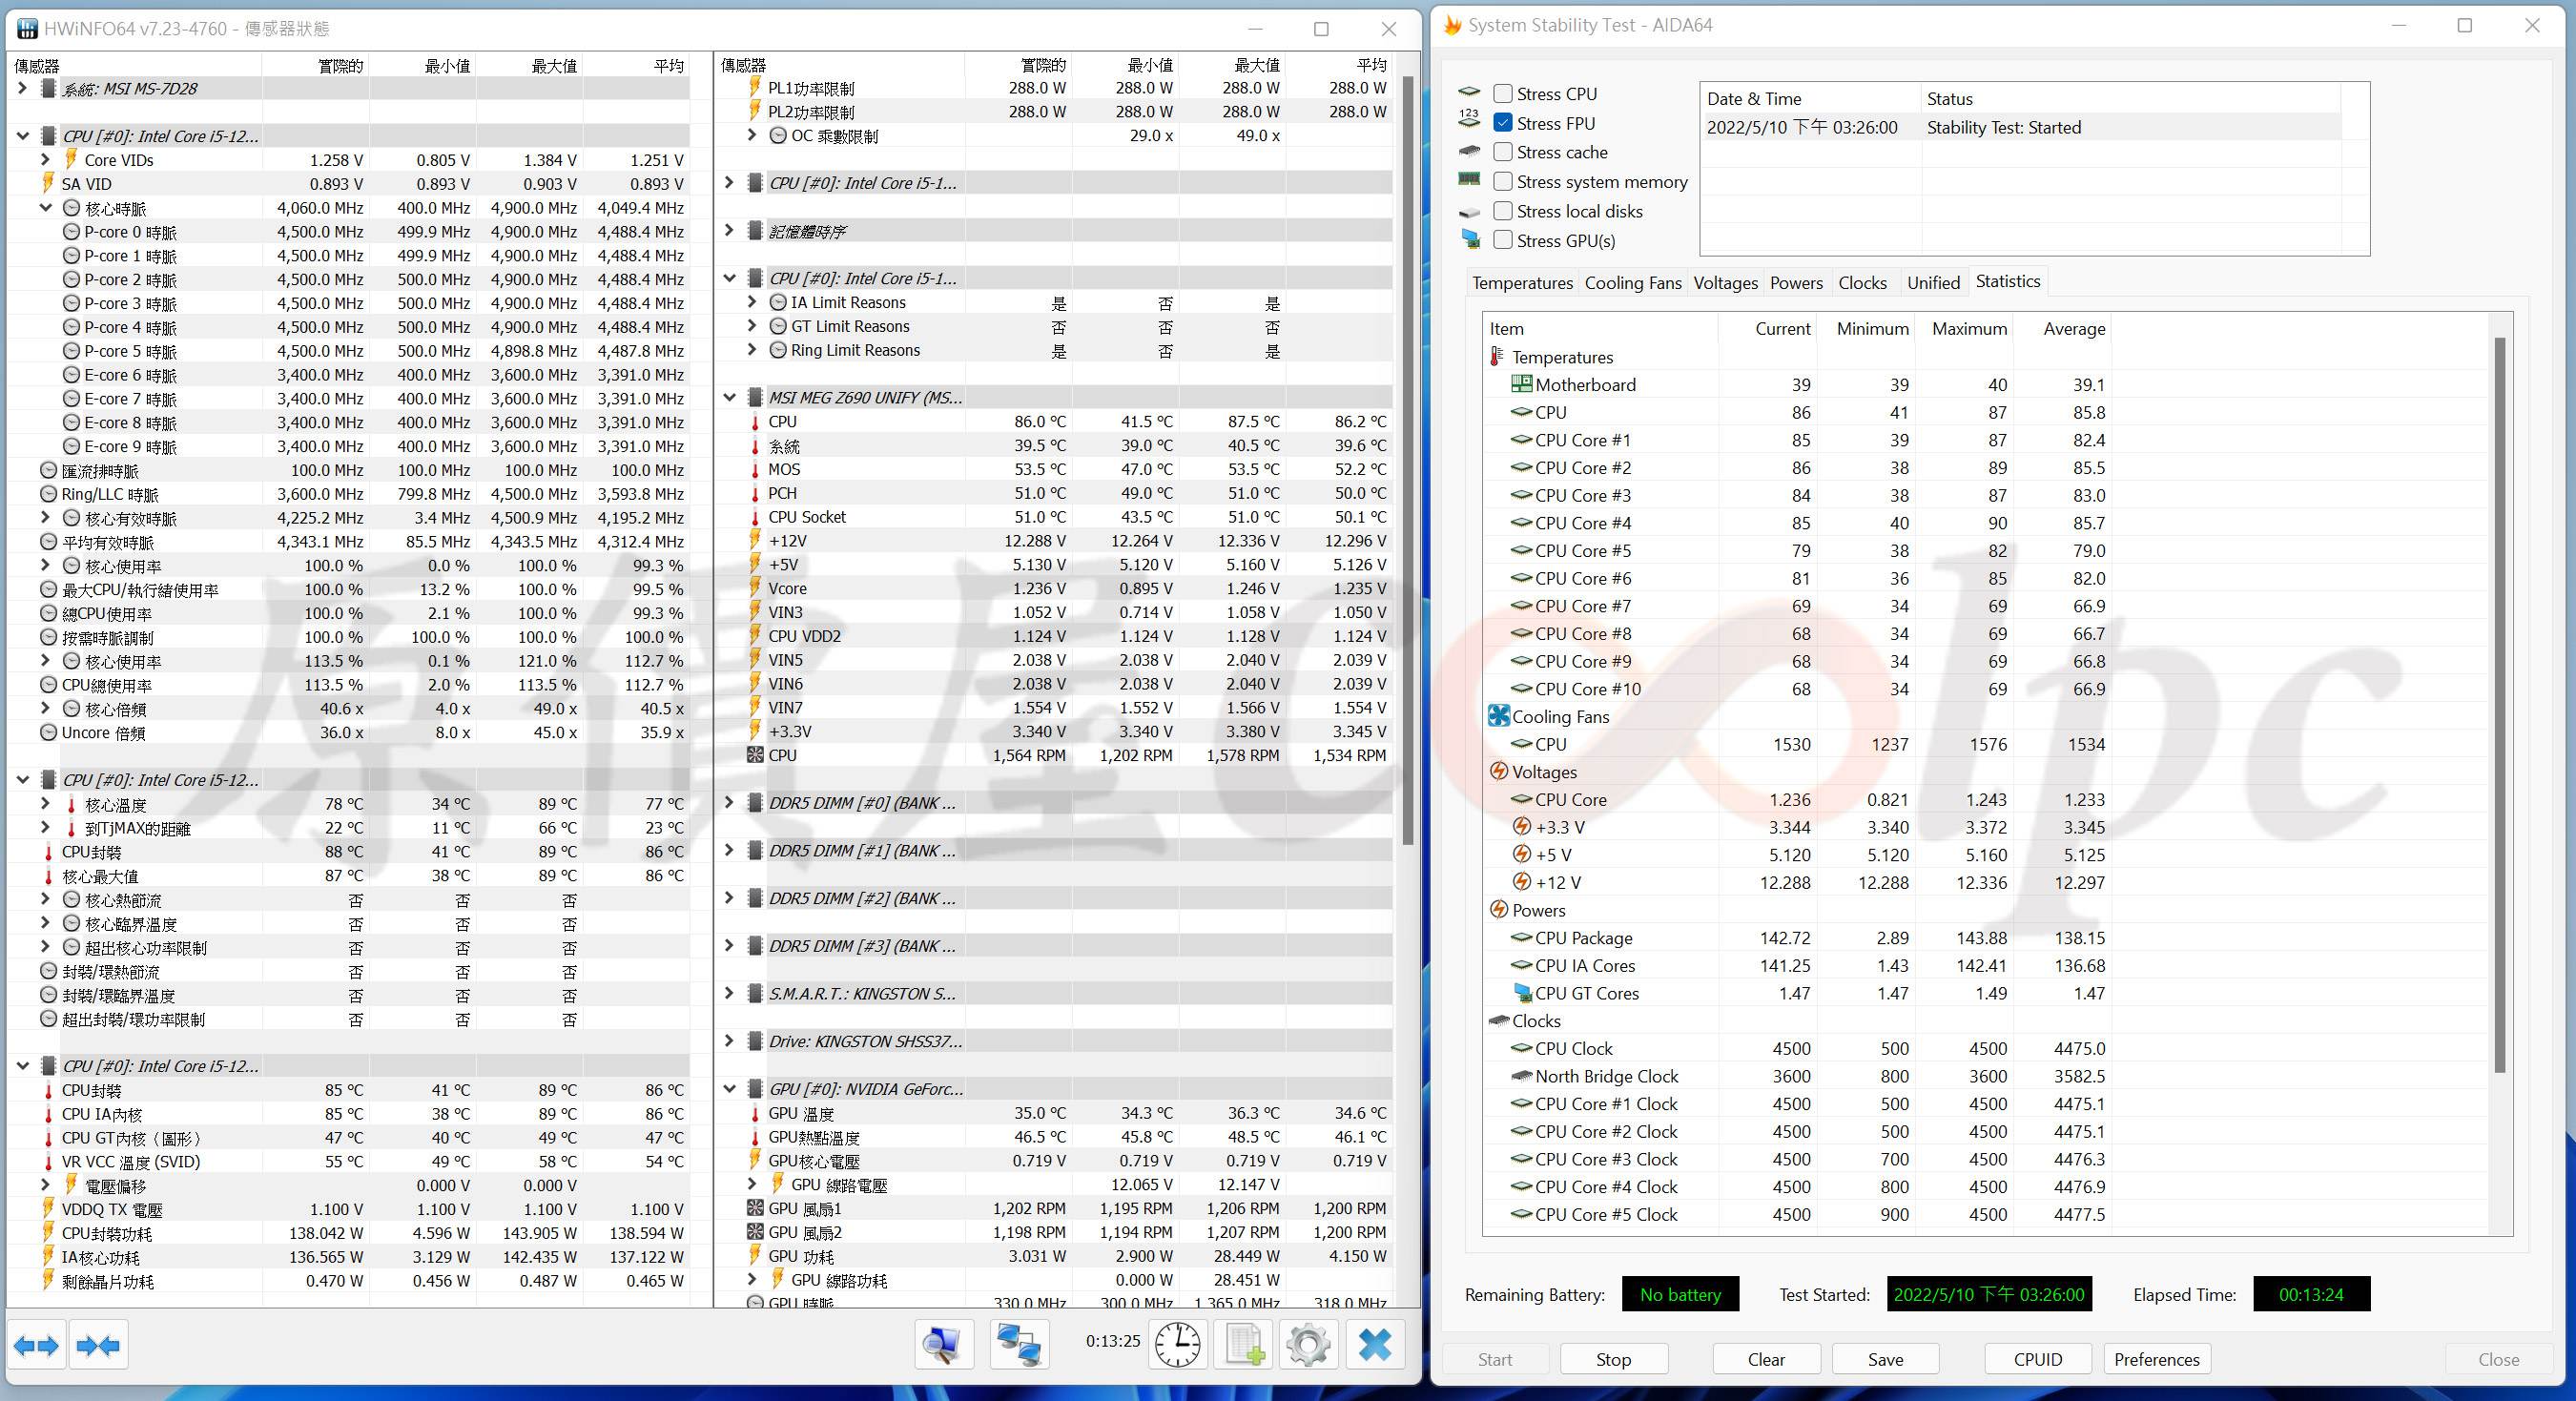Click Stop button in AIDA64
Viewport: 2576px width, 1401px height.
point(1613,1359)
